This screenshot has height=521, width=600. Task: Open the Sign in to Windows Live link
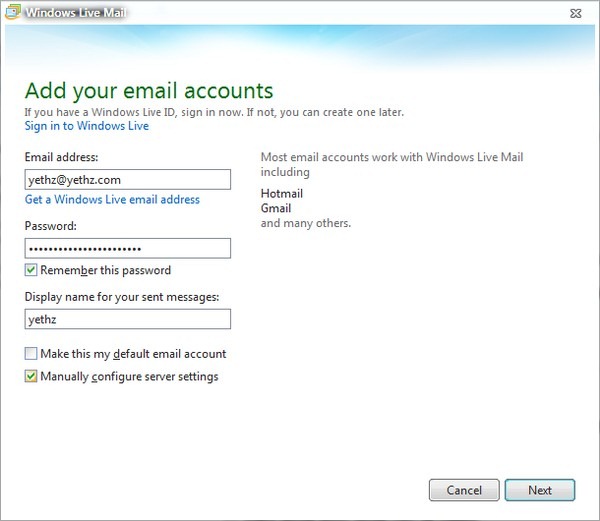click(x=86, y=127)
